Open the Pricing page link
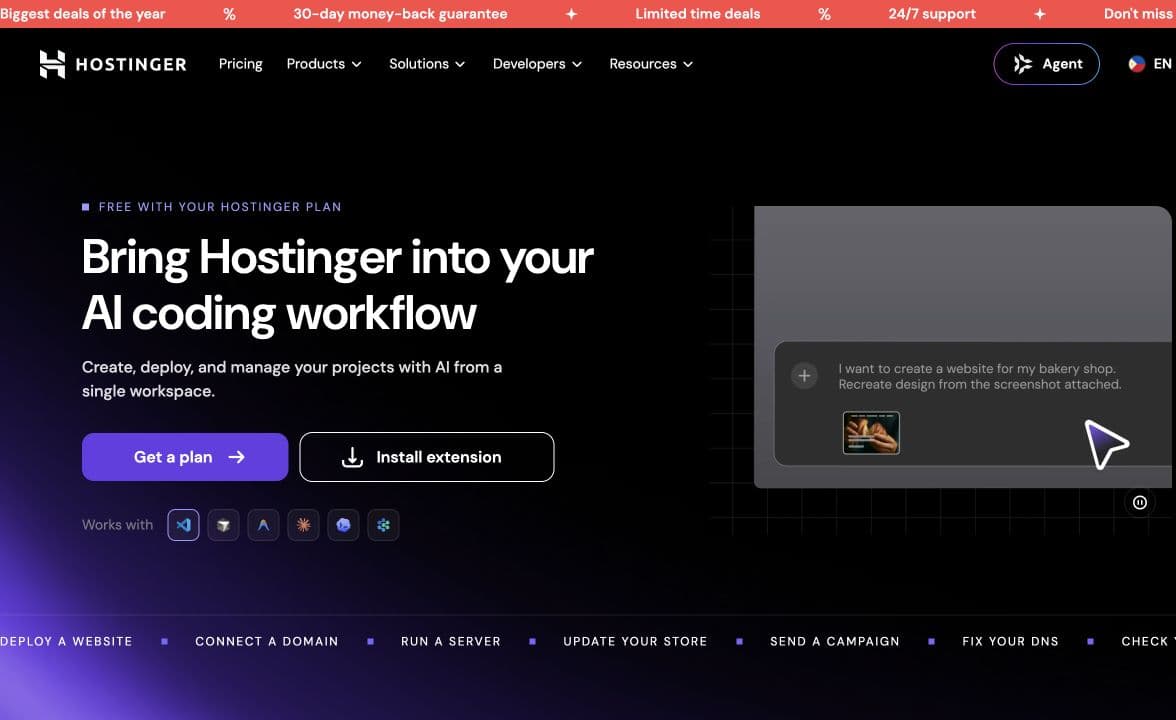The height and width of the screenshot is (720, 1176). tap(241, 64)
